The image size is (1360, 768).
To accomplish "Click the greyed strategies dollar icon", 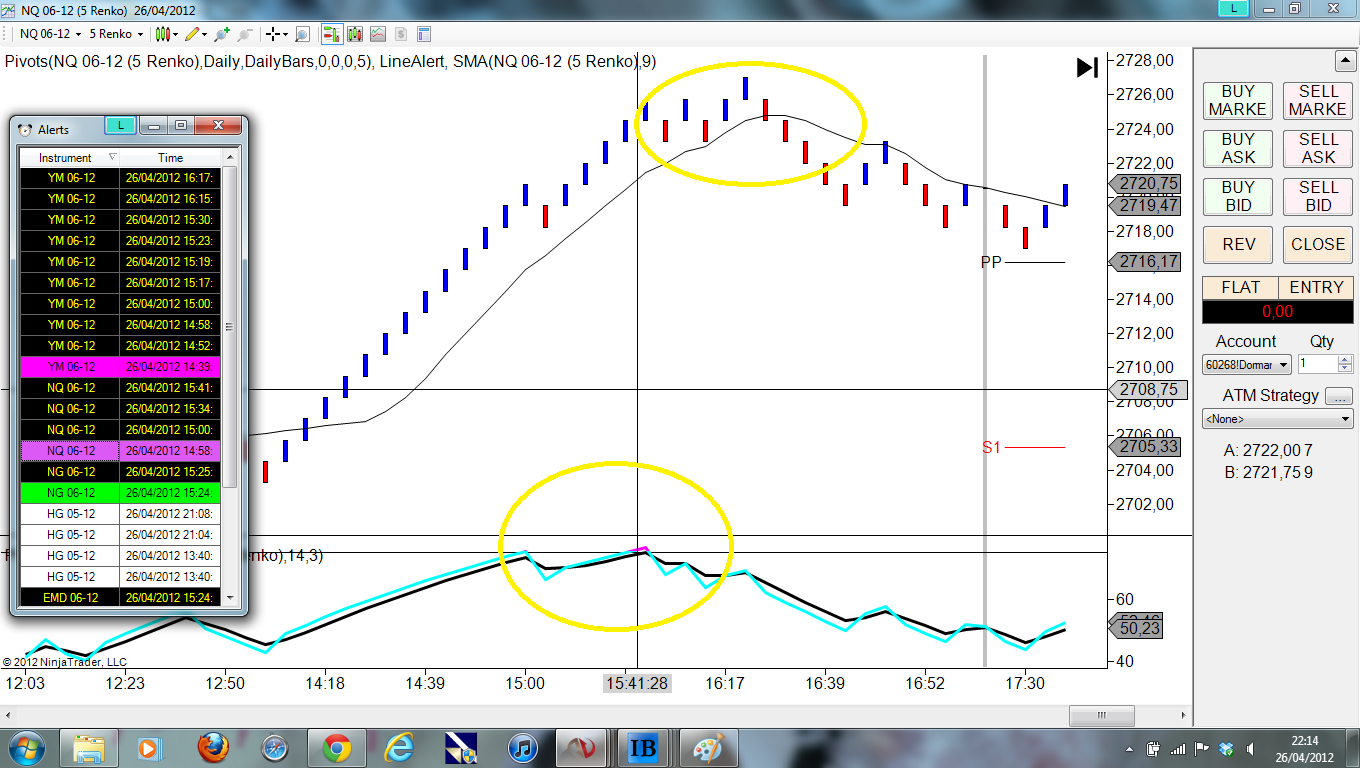I will [401, 34].
